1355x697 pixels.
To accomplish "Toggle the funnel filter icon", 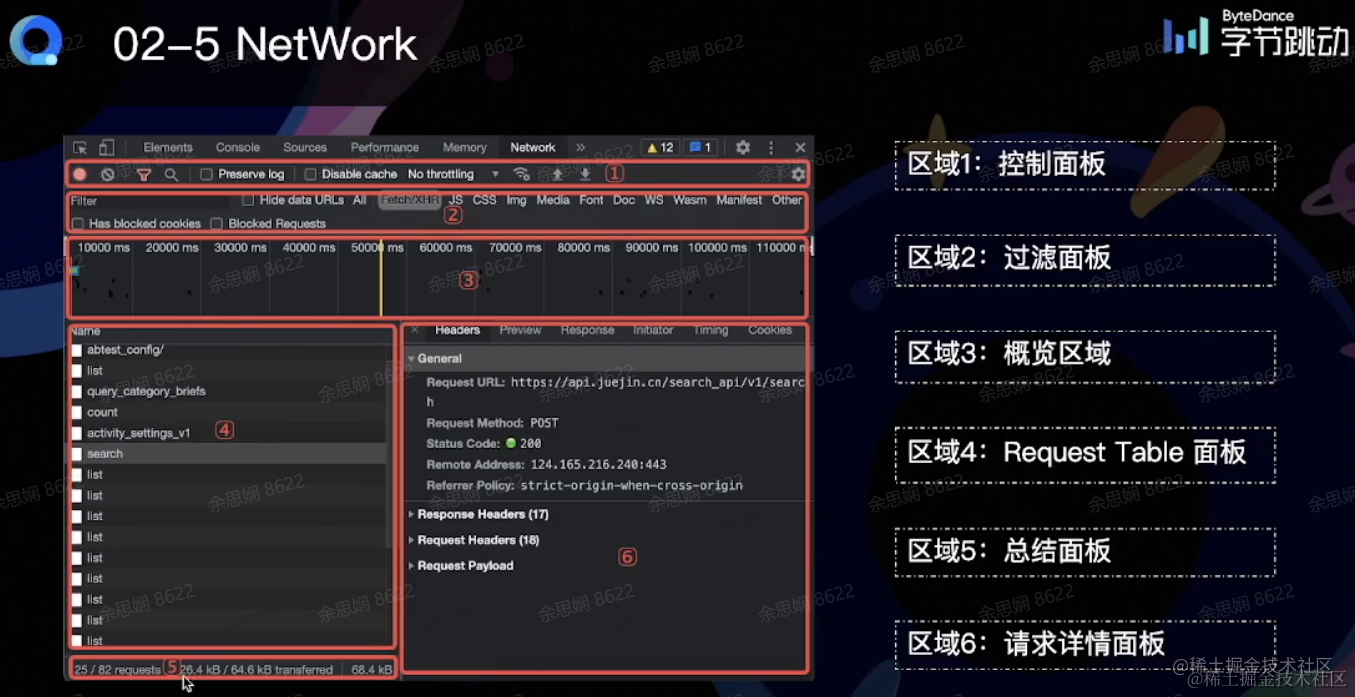I will 144,174.
